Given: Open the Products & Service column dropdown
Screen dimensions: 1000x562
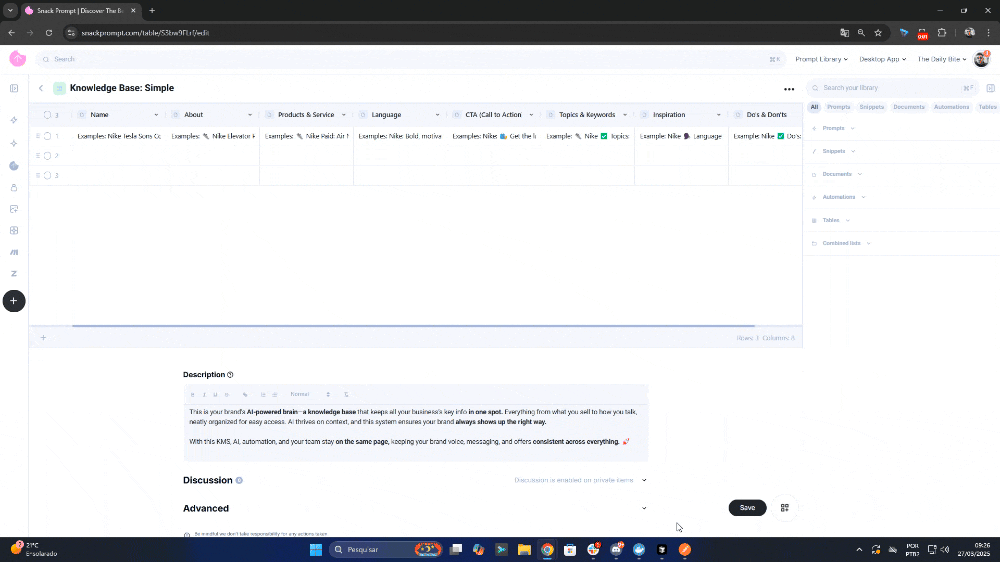Looking at the screenshot, I should [344, 115].
